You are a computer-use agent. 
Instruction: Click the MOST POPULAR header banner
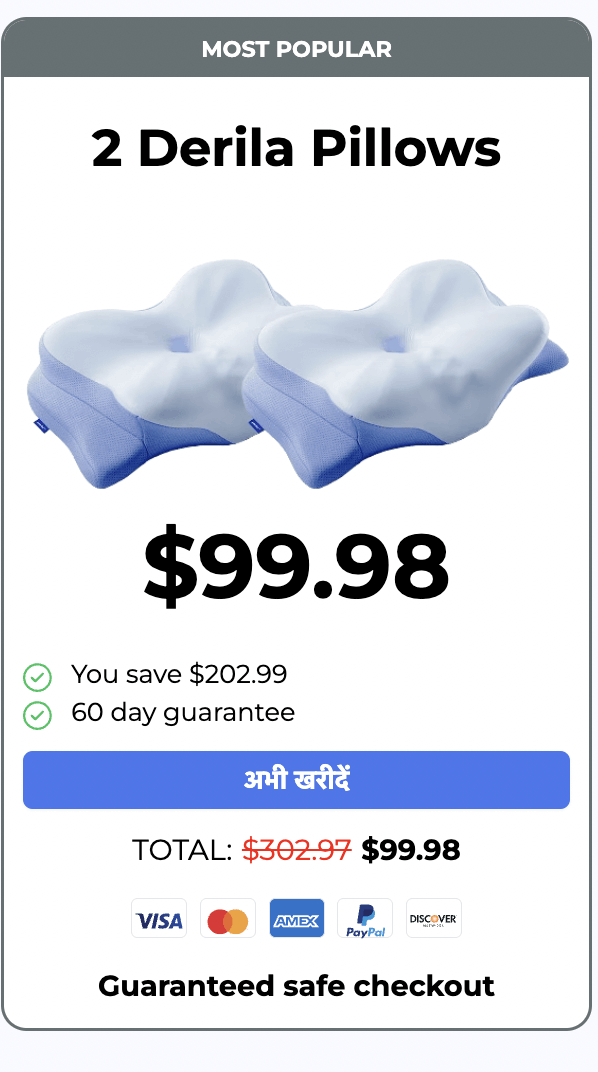297,49
